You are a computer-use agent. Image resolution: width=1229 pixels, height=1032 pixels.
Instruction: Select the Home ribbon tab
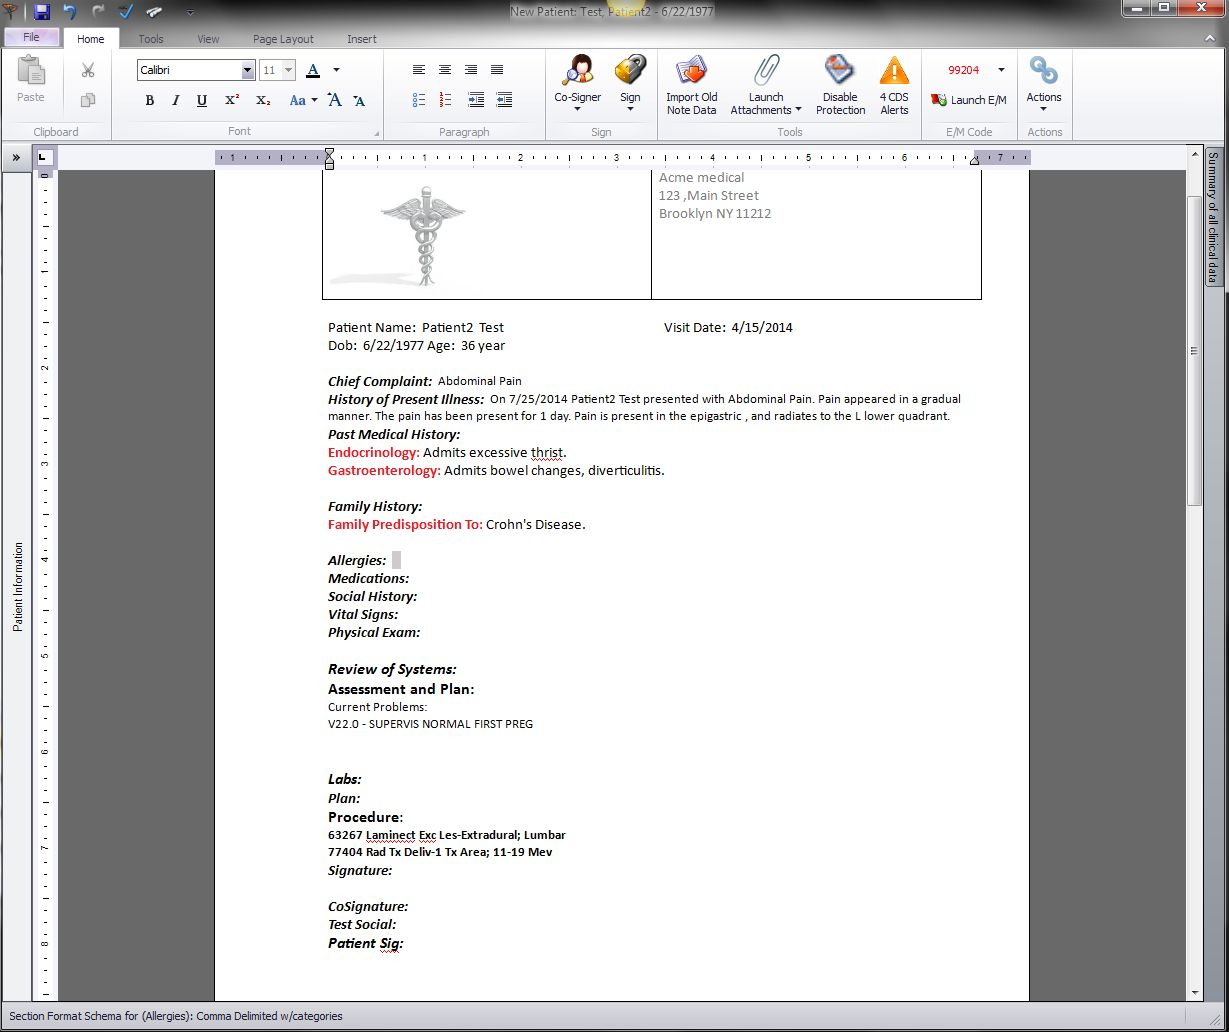pos(91,39)
